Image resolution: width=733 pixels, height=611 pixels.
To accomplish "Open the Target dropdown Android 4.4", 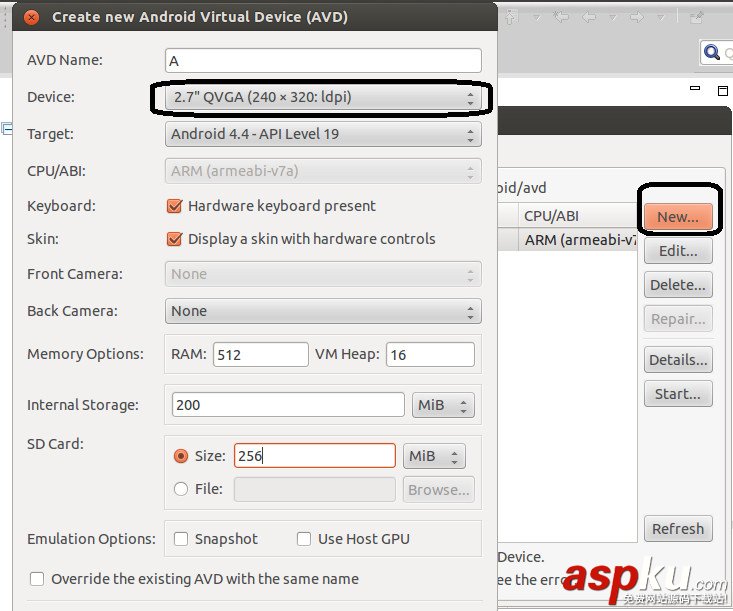I will click(323, 134).
